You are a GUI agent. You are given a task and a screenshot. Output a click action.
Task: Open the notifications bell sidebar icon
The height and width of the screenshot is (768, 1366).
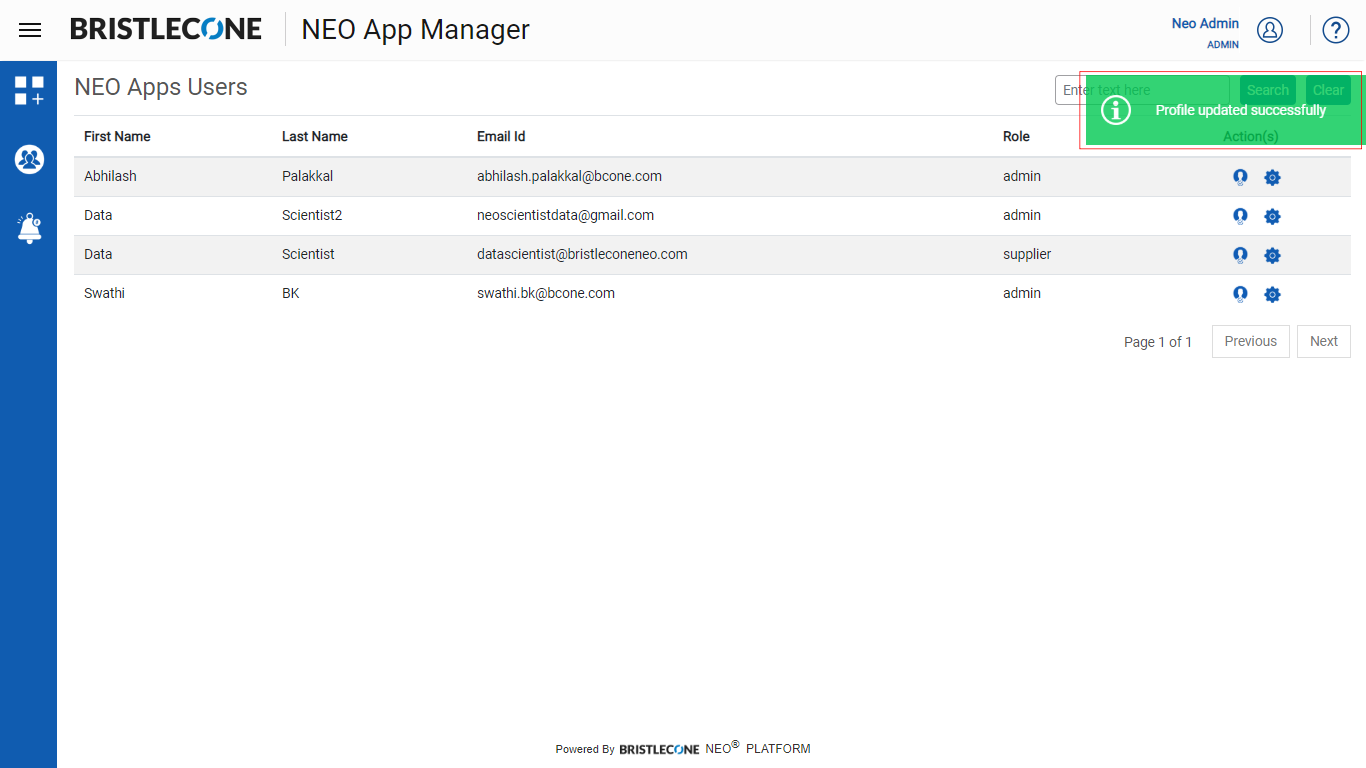coord(29,228)
